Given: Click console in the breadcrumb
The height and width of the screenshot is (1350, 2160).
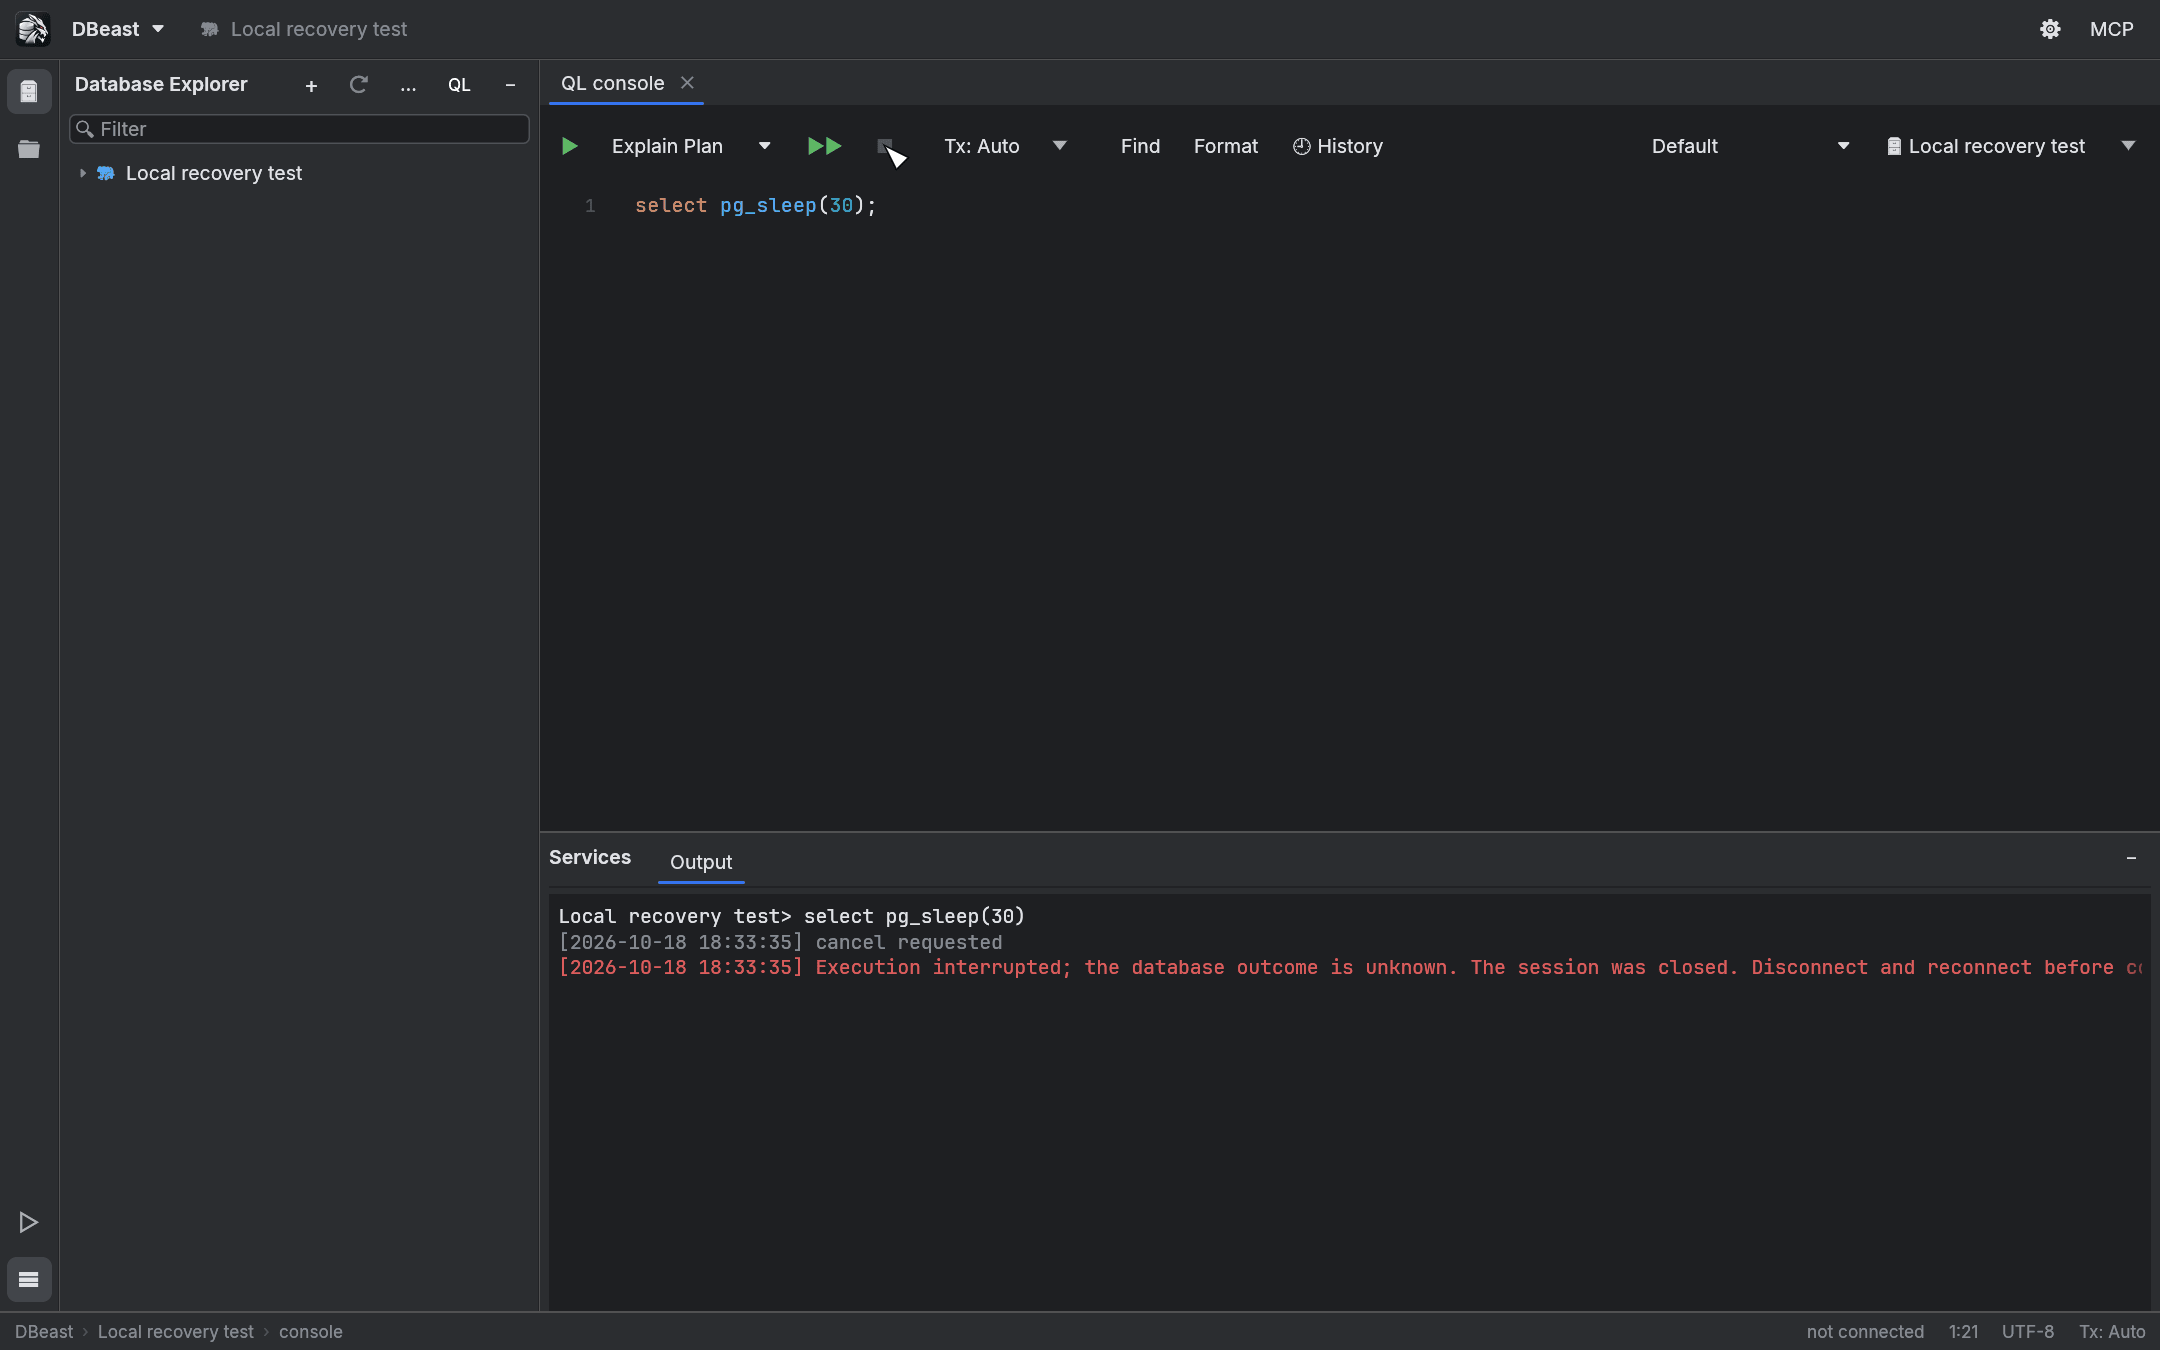Looking at the screenshot, I should [310, 1332].
